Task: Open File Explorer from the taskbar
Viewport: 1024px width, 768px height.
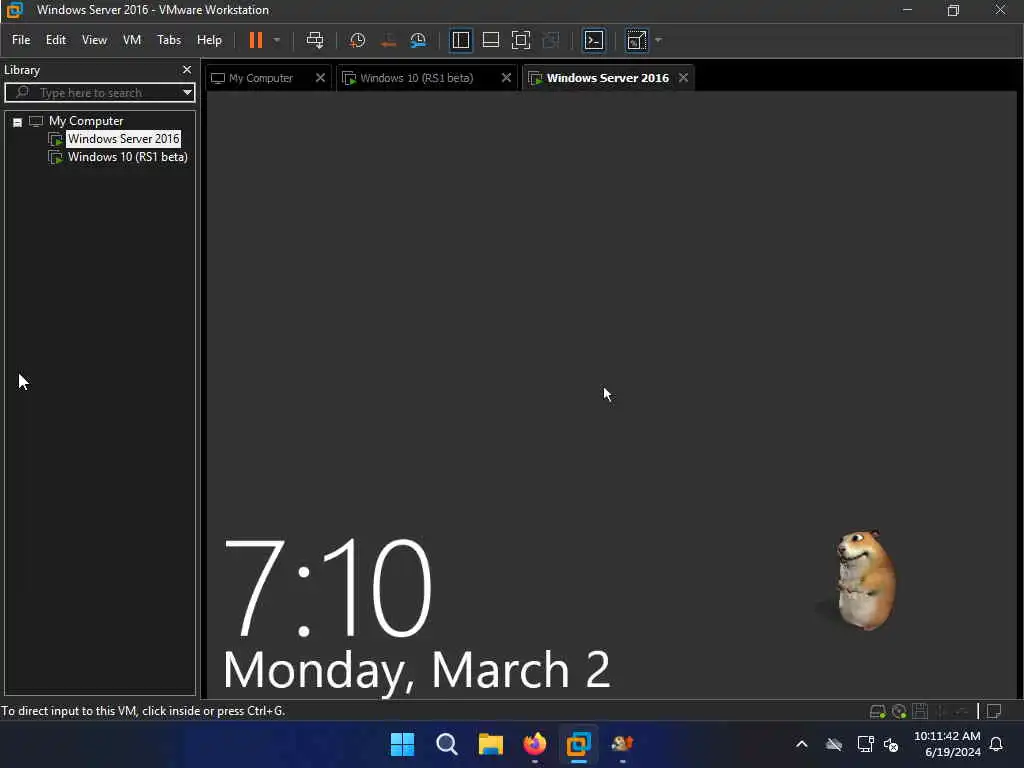Action: [490, 744]
